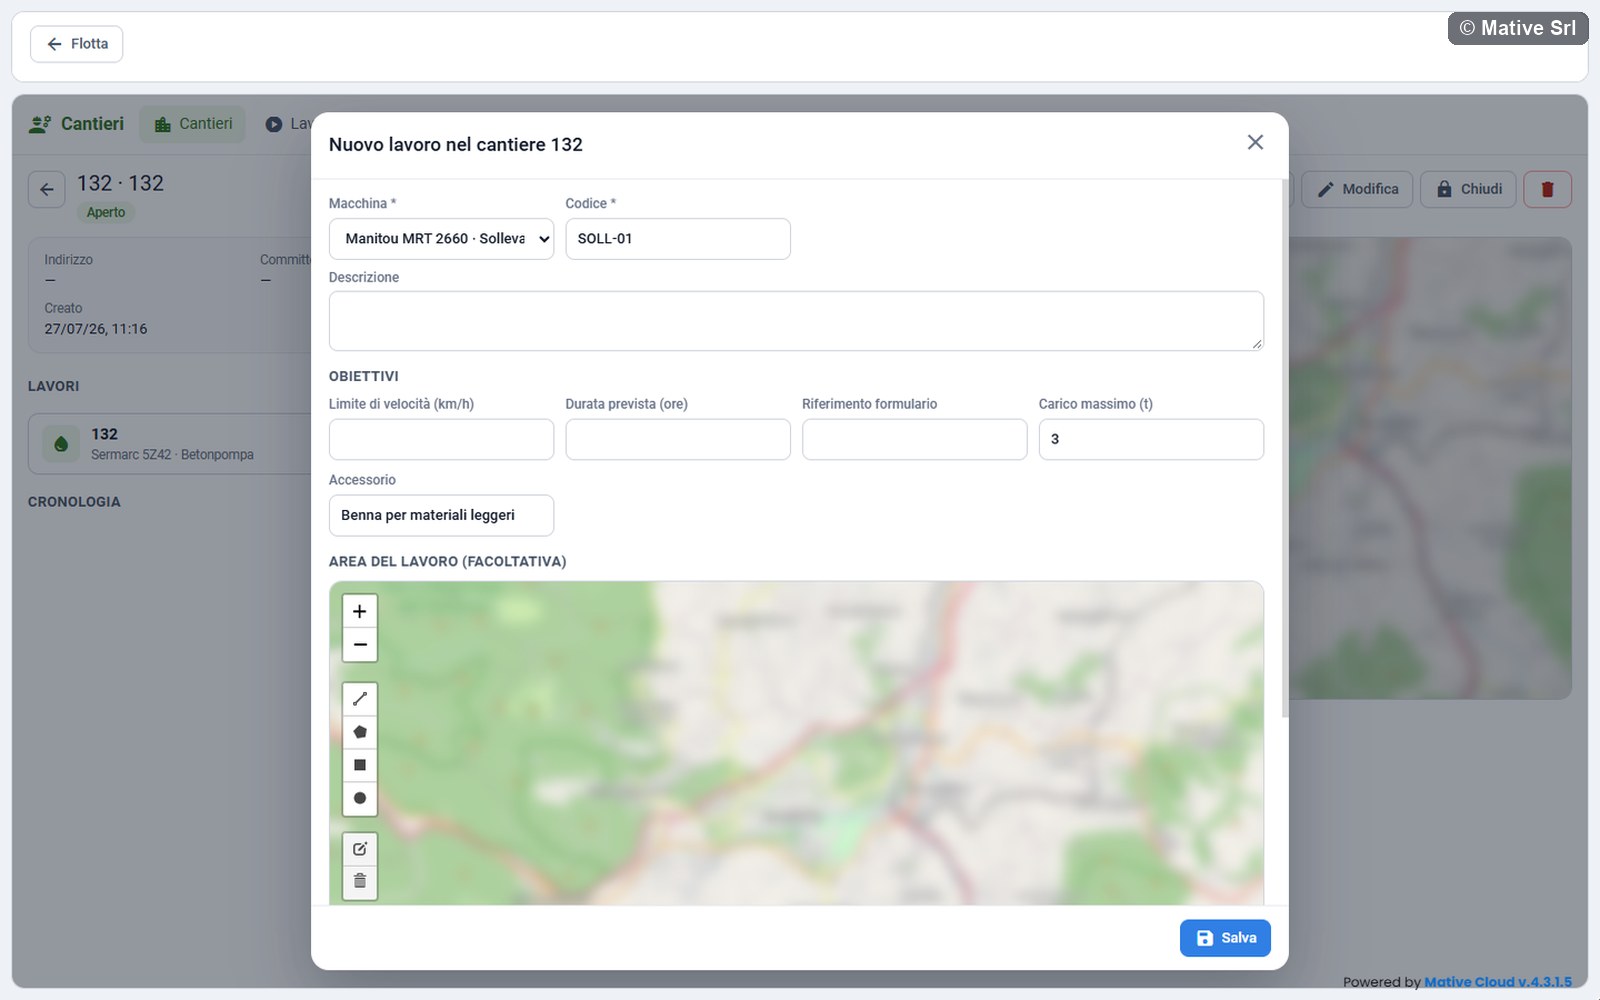Click the red trash delete button
Image resolution: width=1600 pixels, height=1000 pixels.
click(x=1547, y=189)
